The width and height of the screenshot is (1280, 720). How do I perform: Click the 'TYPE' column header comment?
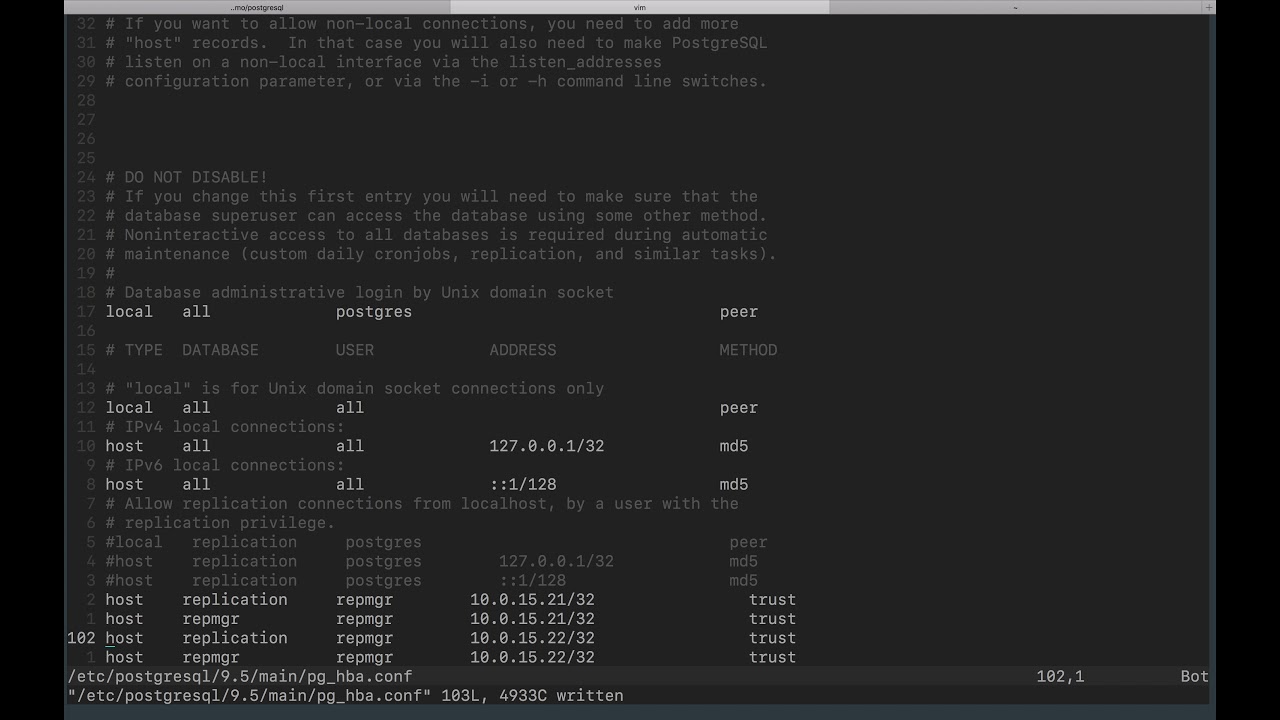[x=143, y=350]
